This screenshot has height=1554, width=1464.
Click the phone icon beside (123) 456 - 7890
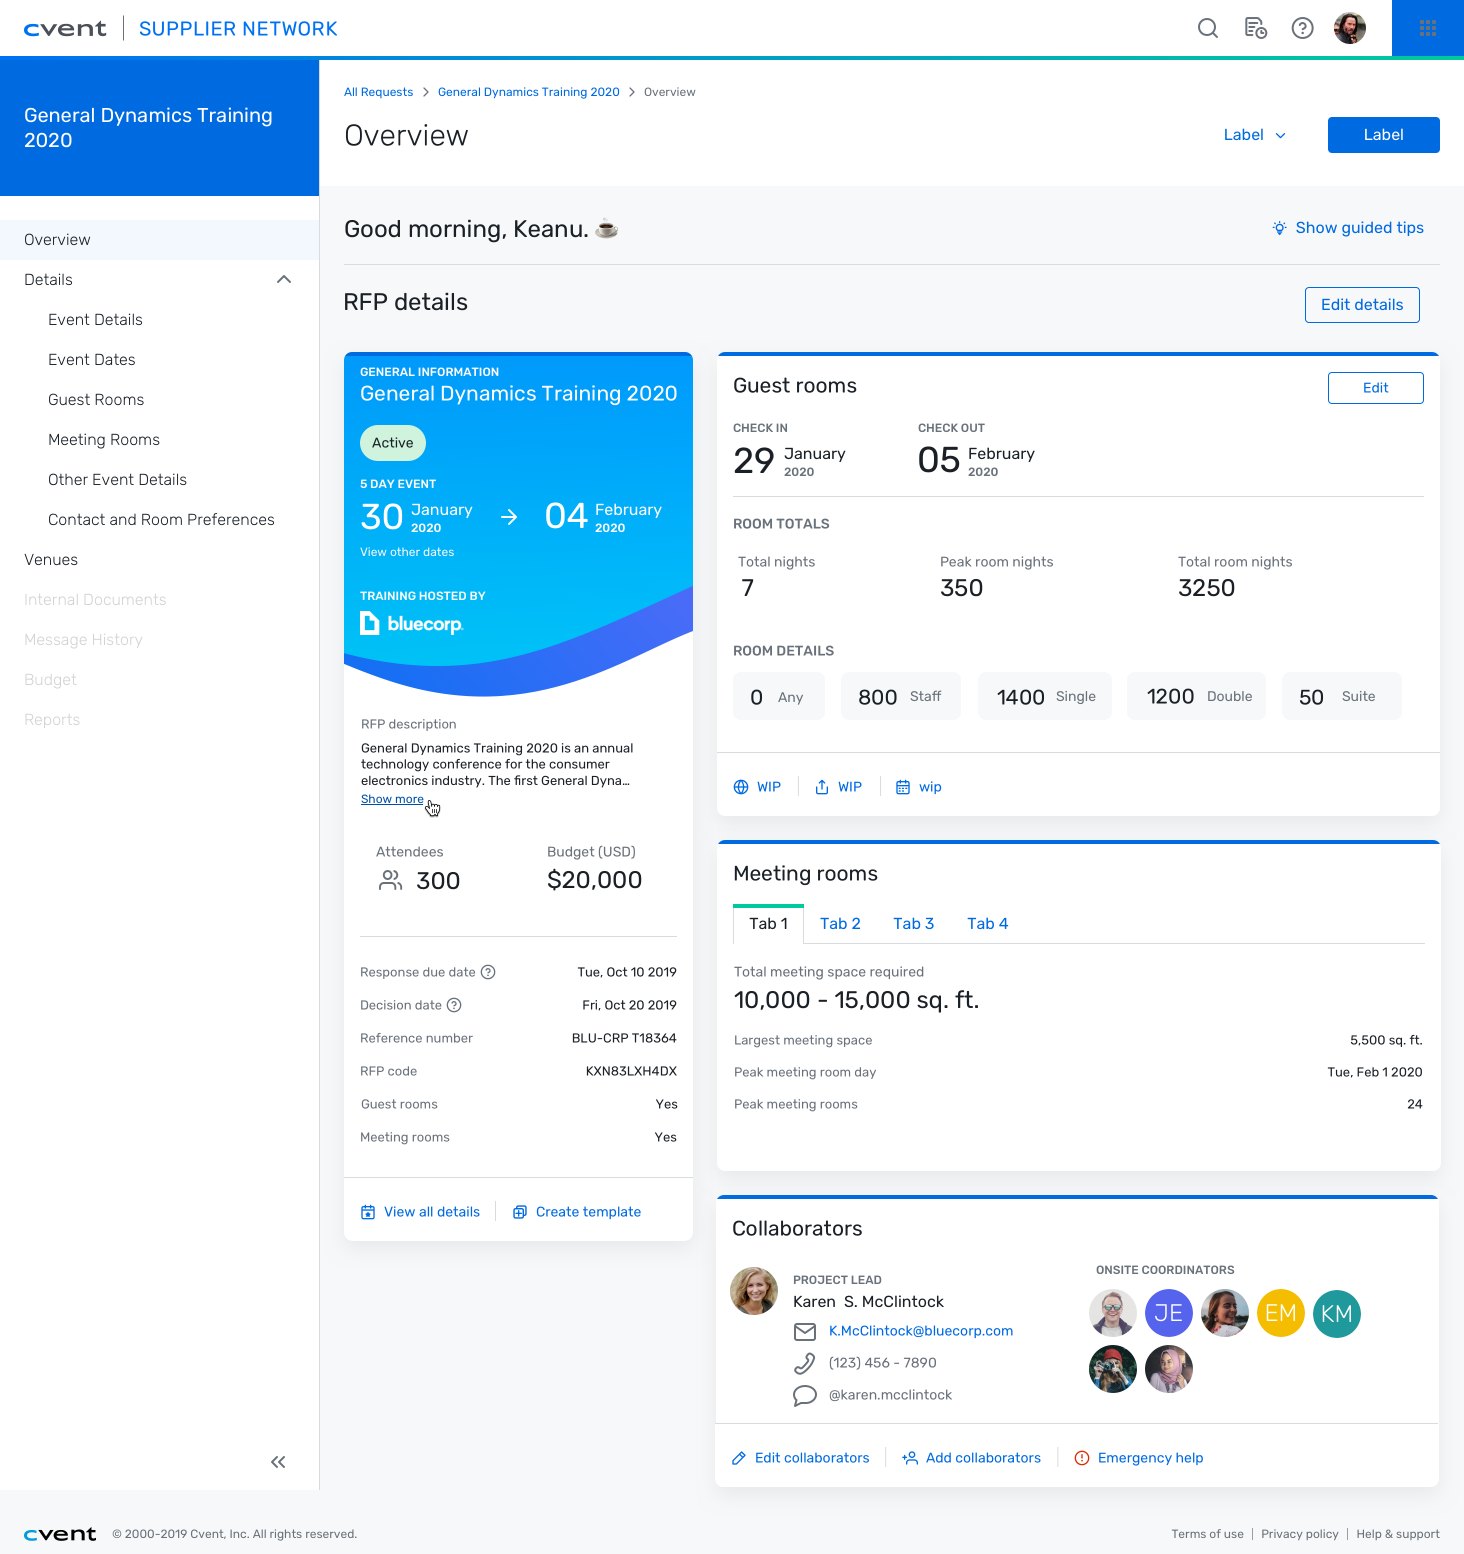pos(804,1363)
